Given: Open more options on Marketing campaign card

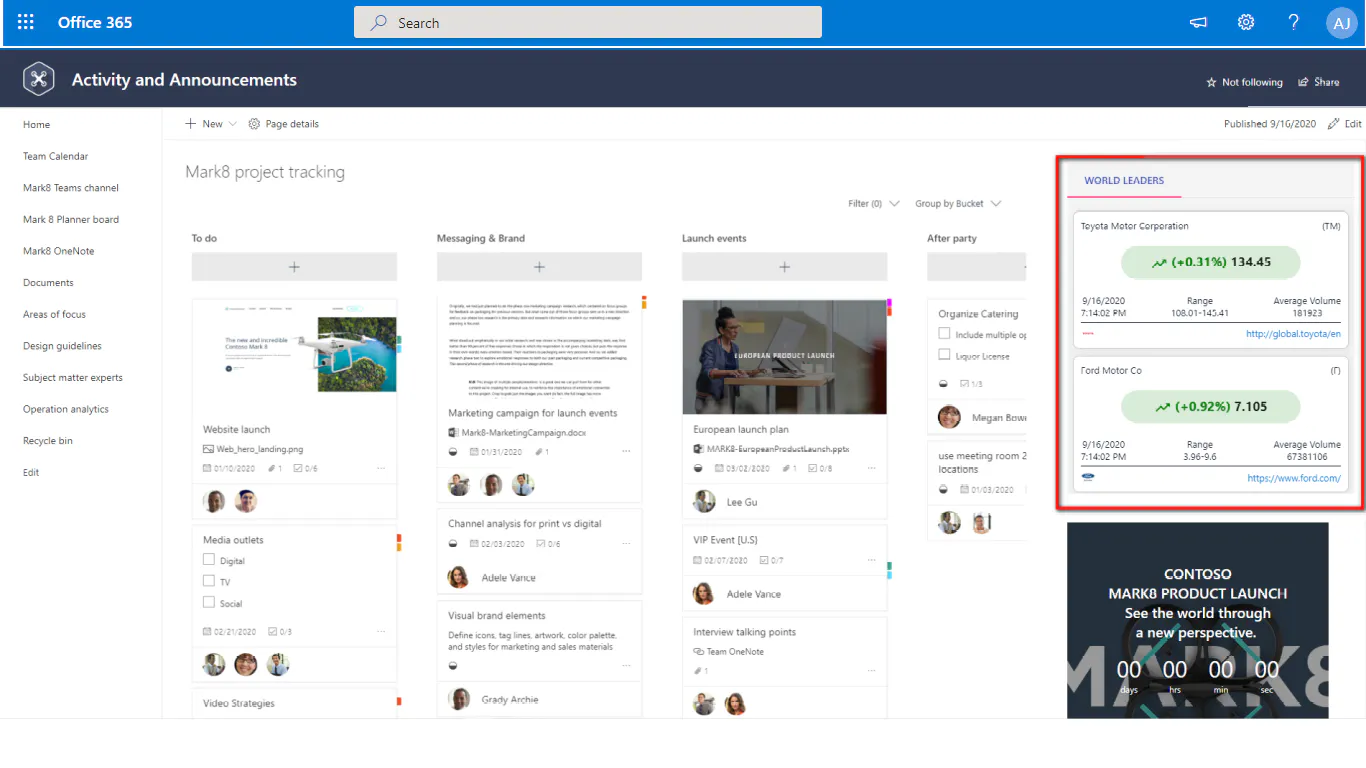Looking at the screenshot, I should click(626, 452).
